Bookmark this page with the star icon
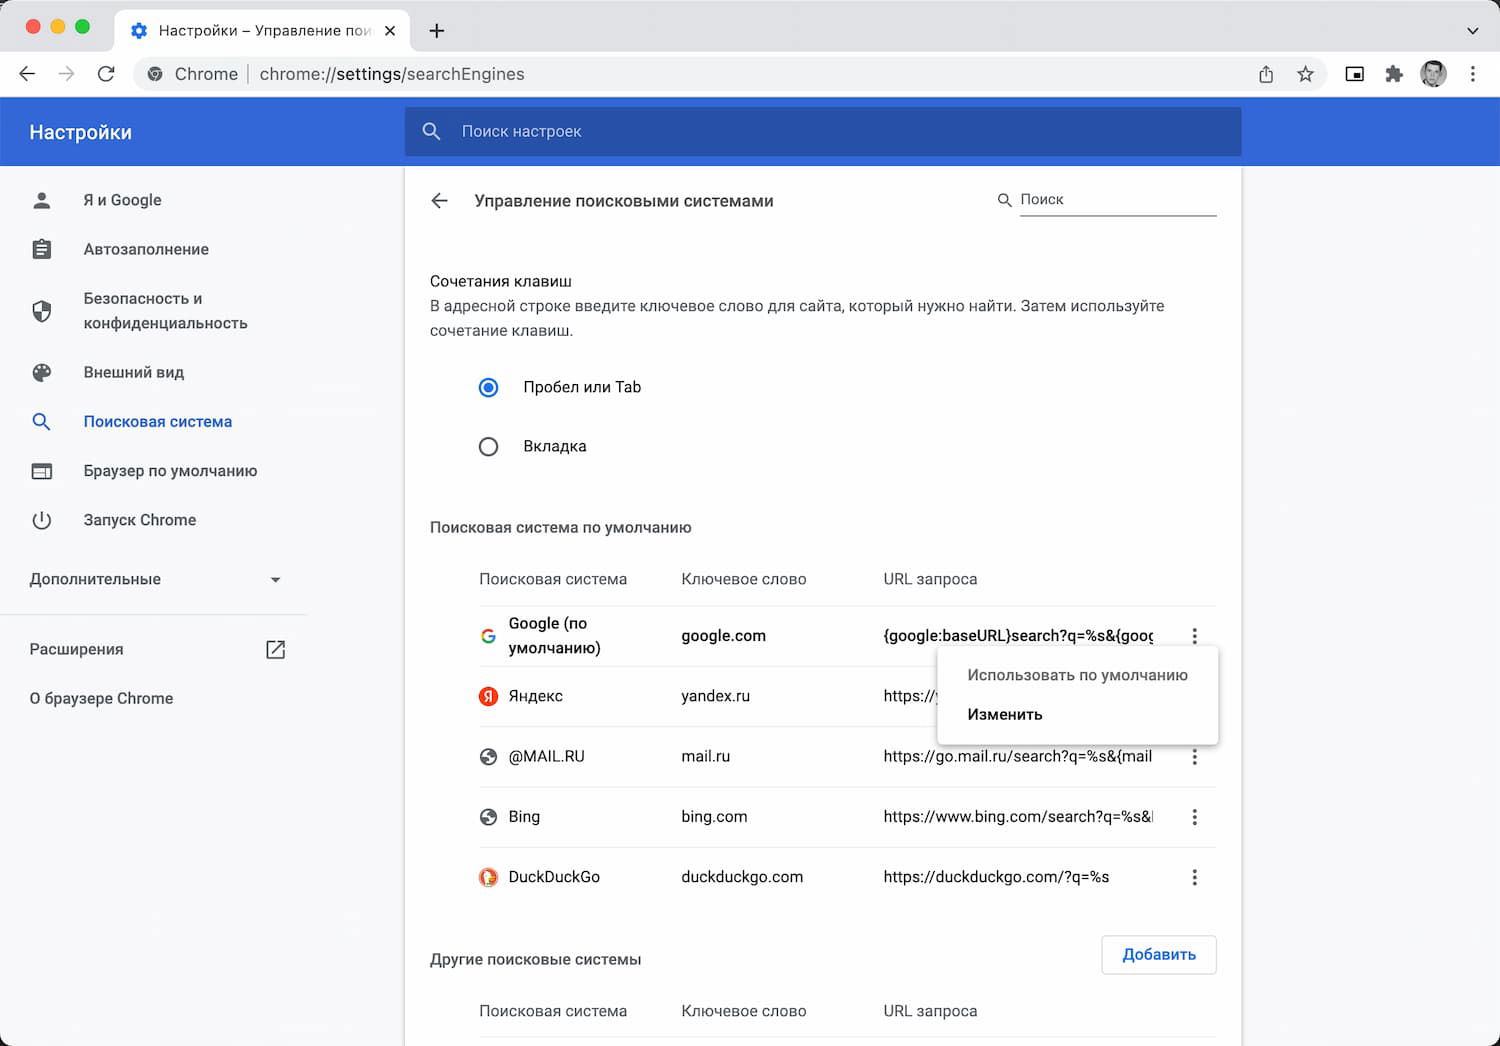This screenshot has height=1046, width=1500. 1305,74
